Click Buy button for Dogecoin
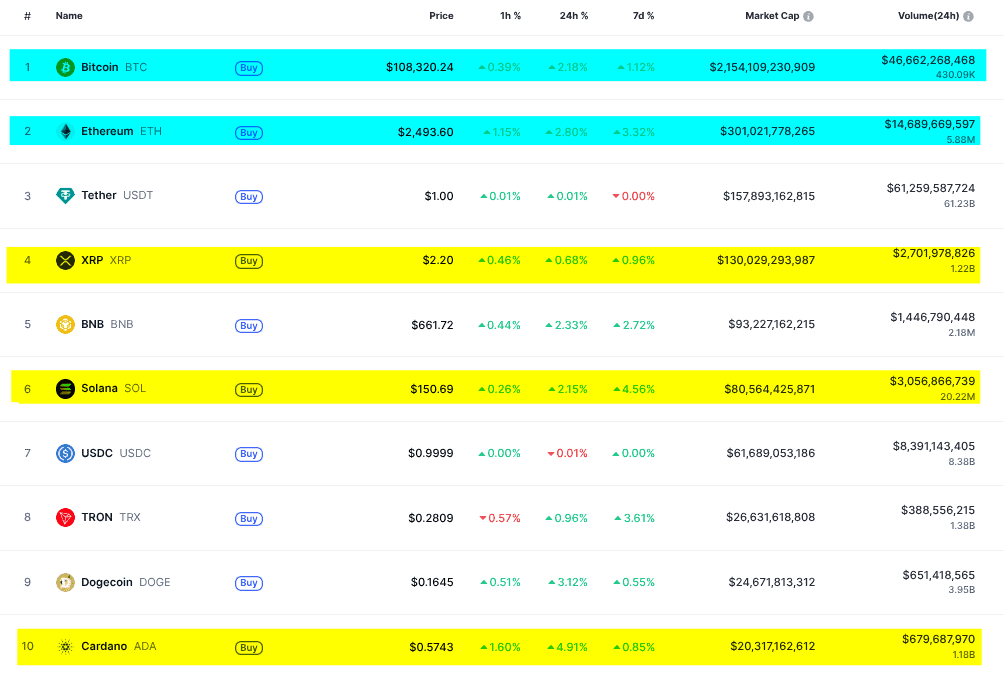The image size is (1004, 677). click(x=249, y=583)
